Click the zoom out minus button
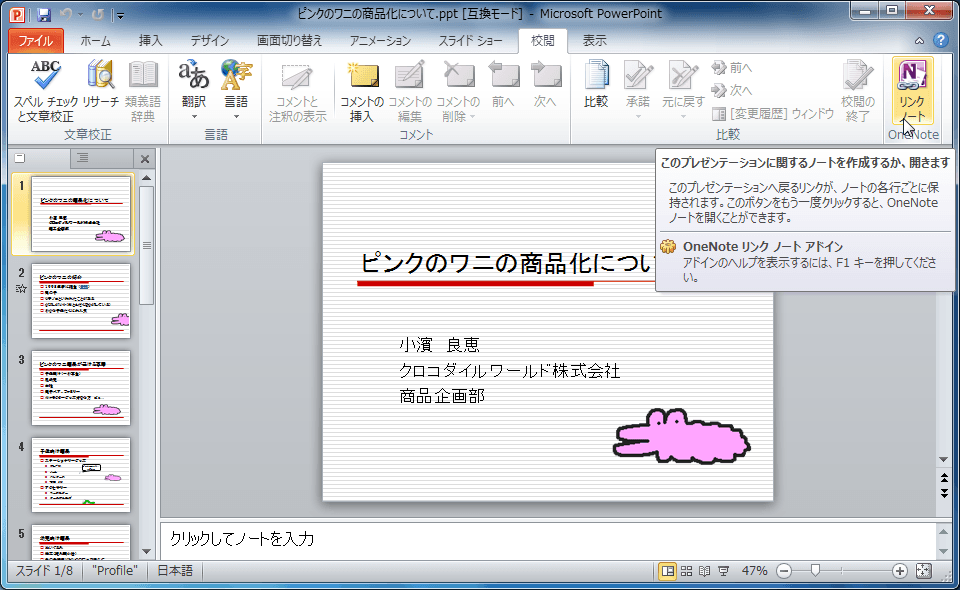Viewport: 960px width, 590px height. (784, 571)
